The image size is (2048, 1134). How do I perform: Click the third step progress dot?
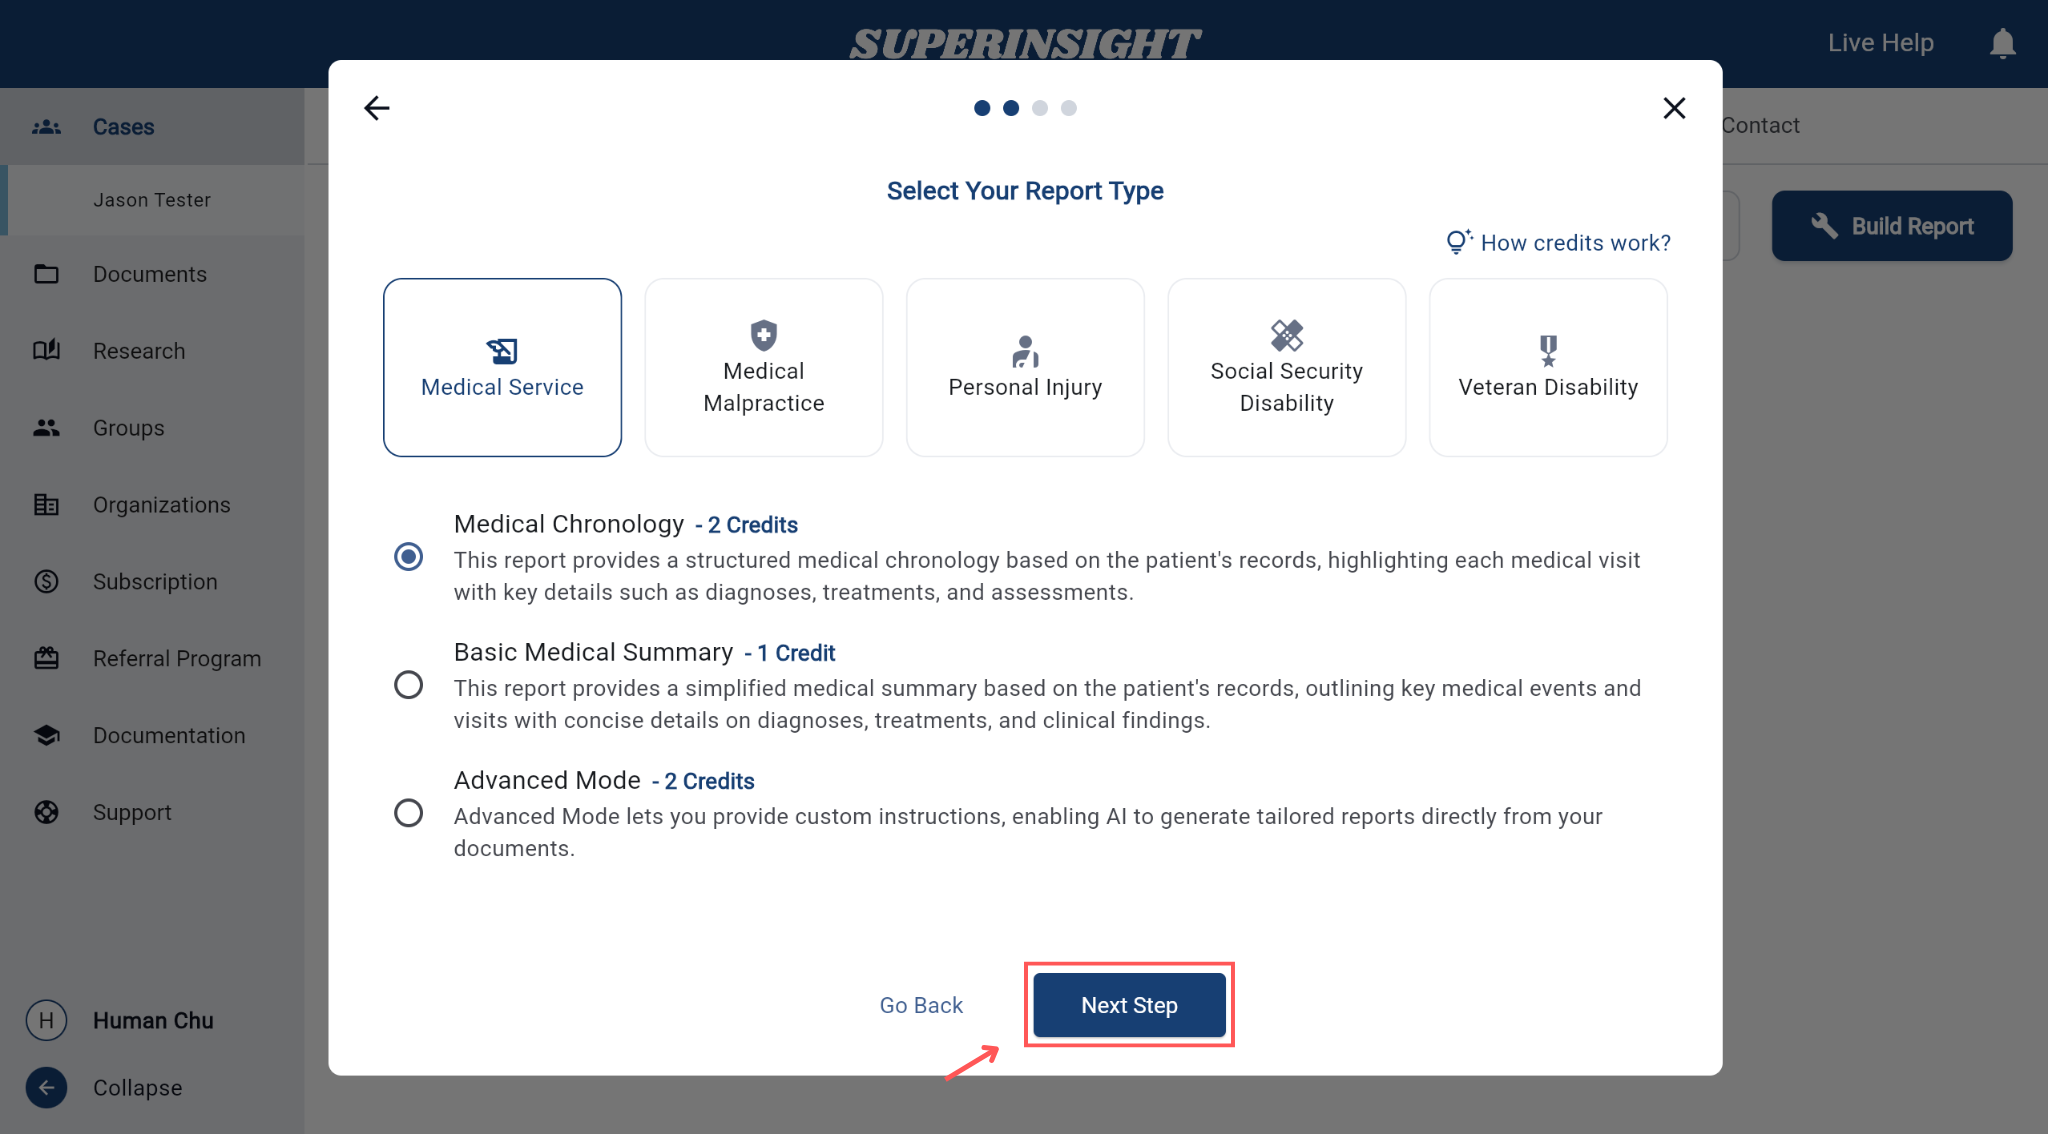1040,108
